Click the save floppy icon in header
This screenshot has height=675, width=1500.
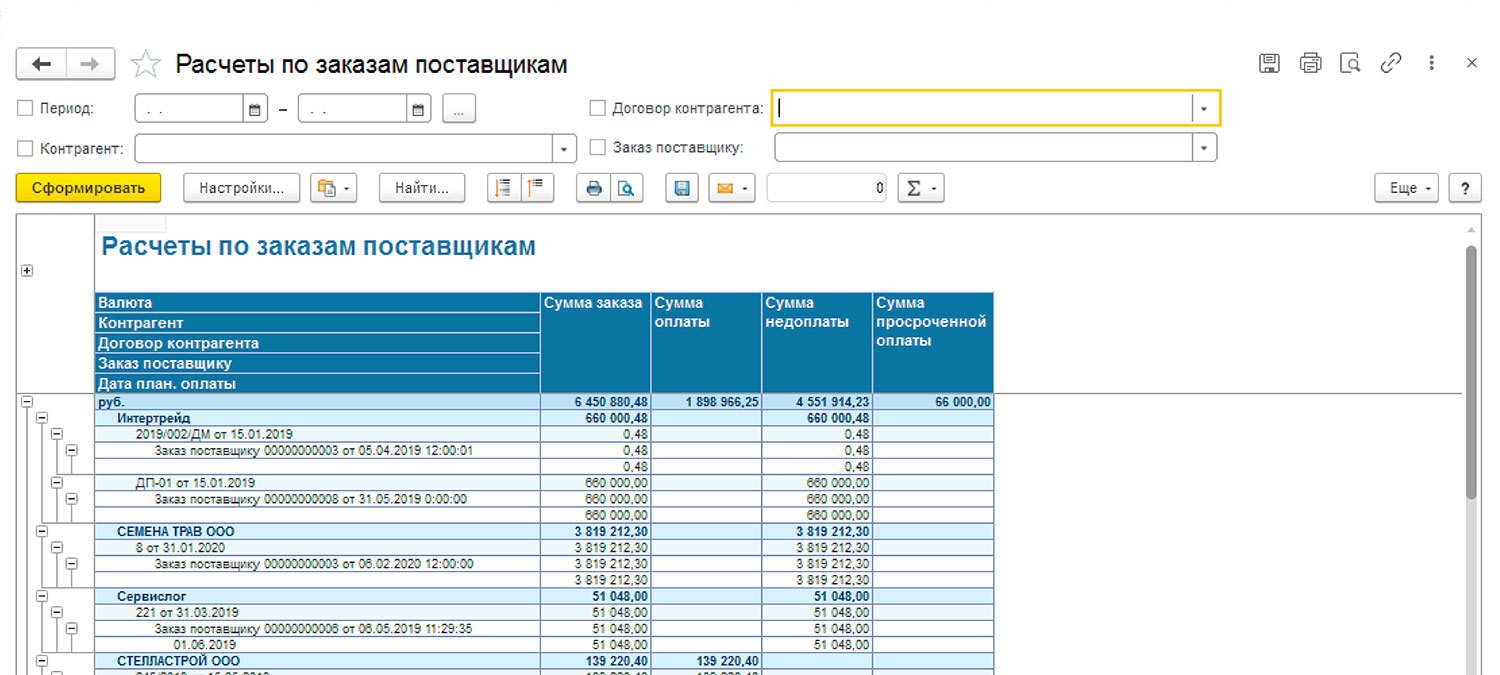[x=1269, y=63]
